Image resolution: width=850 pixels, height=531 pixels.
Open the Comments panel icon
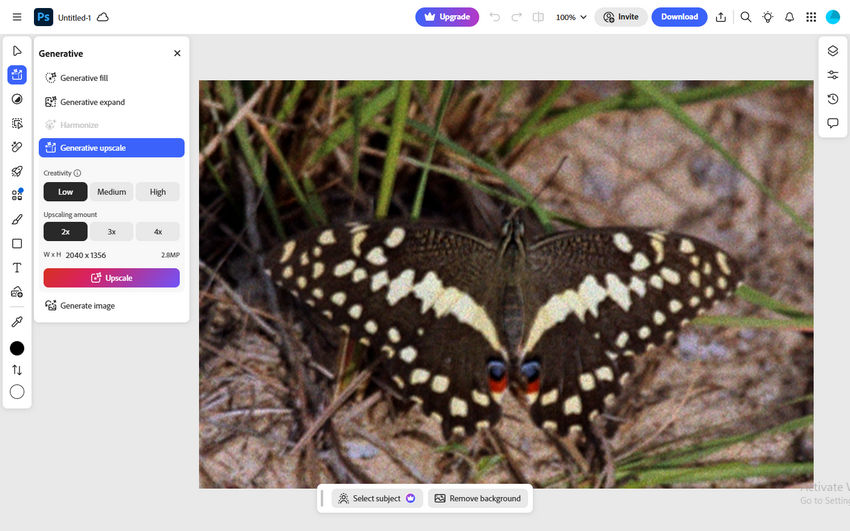tap(833, 123)
